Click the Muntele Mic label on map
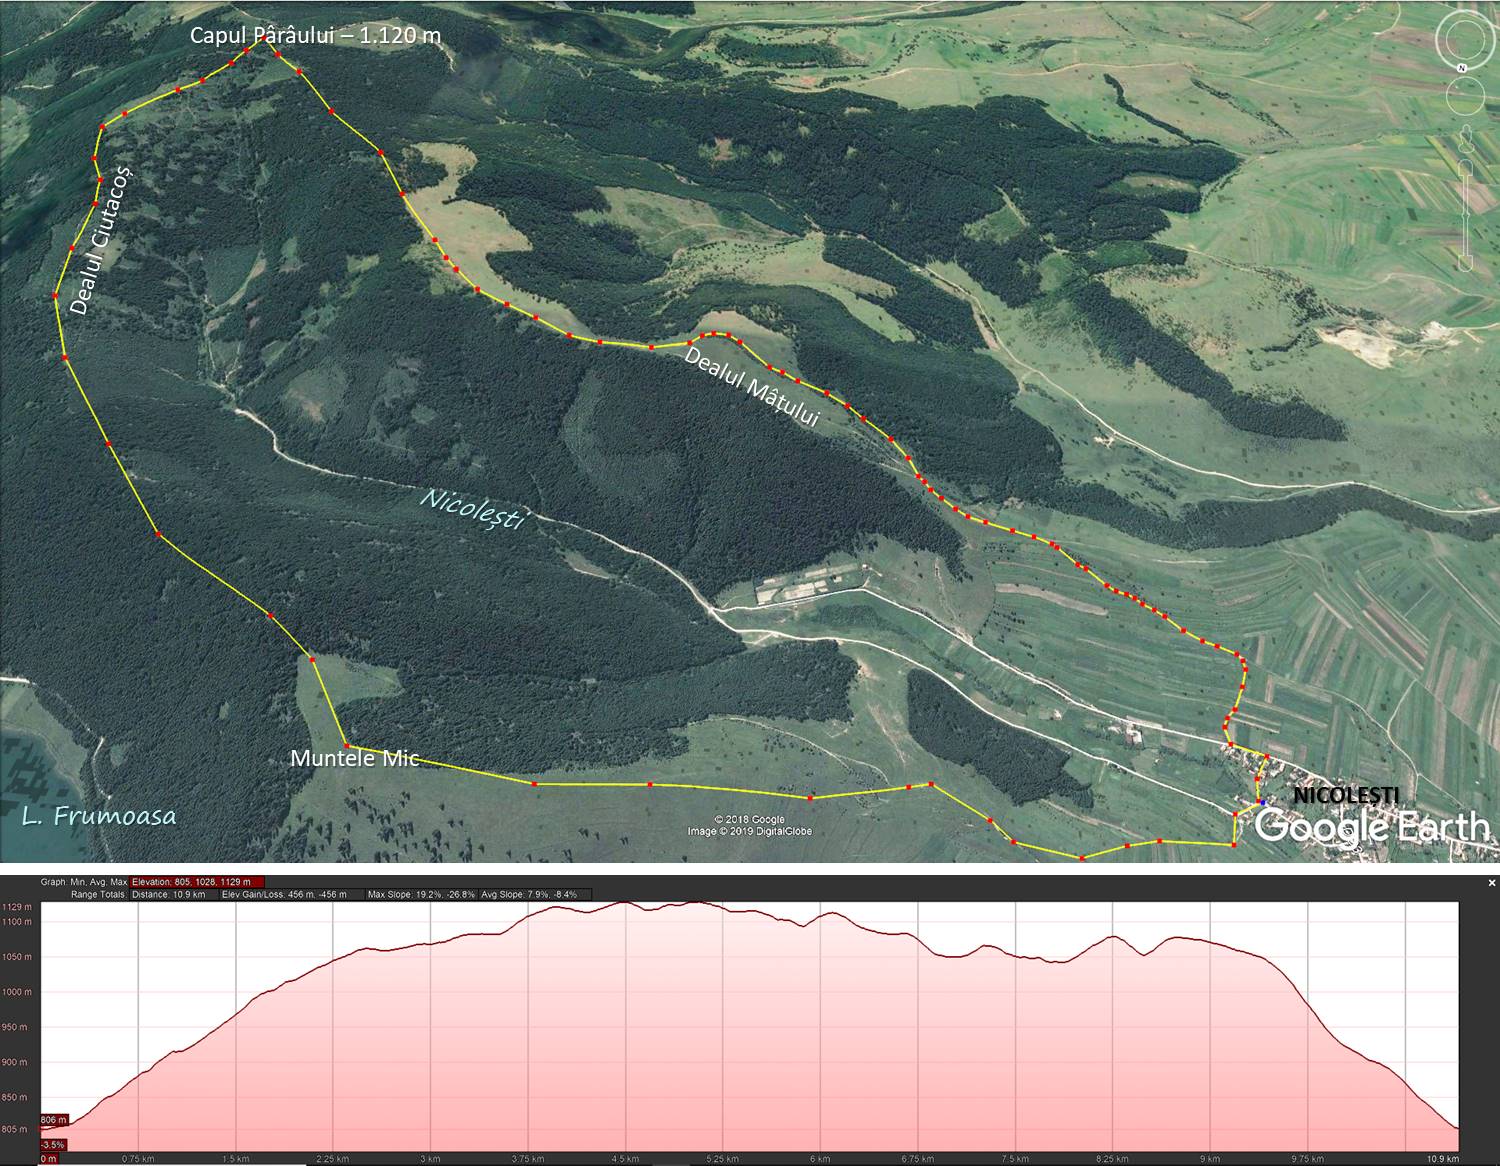Screen dimensions: 1500x1166 pyautogui.click(x=354, y=758)
